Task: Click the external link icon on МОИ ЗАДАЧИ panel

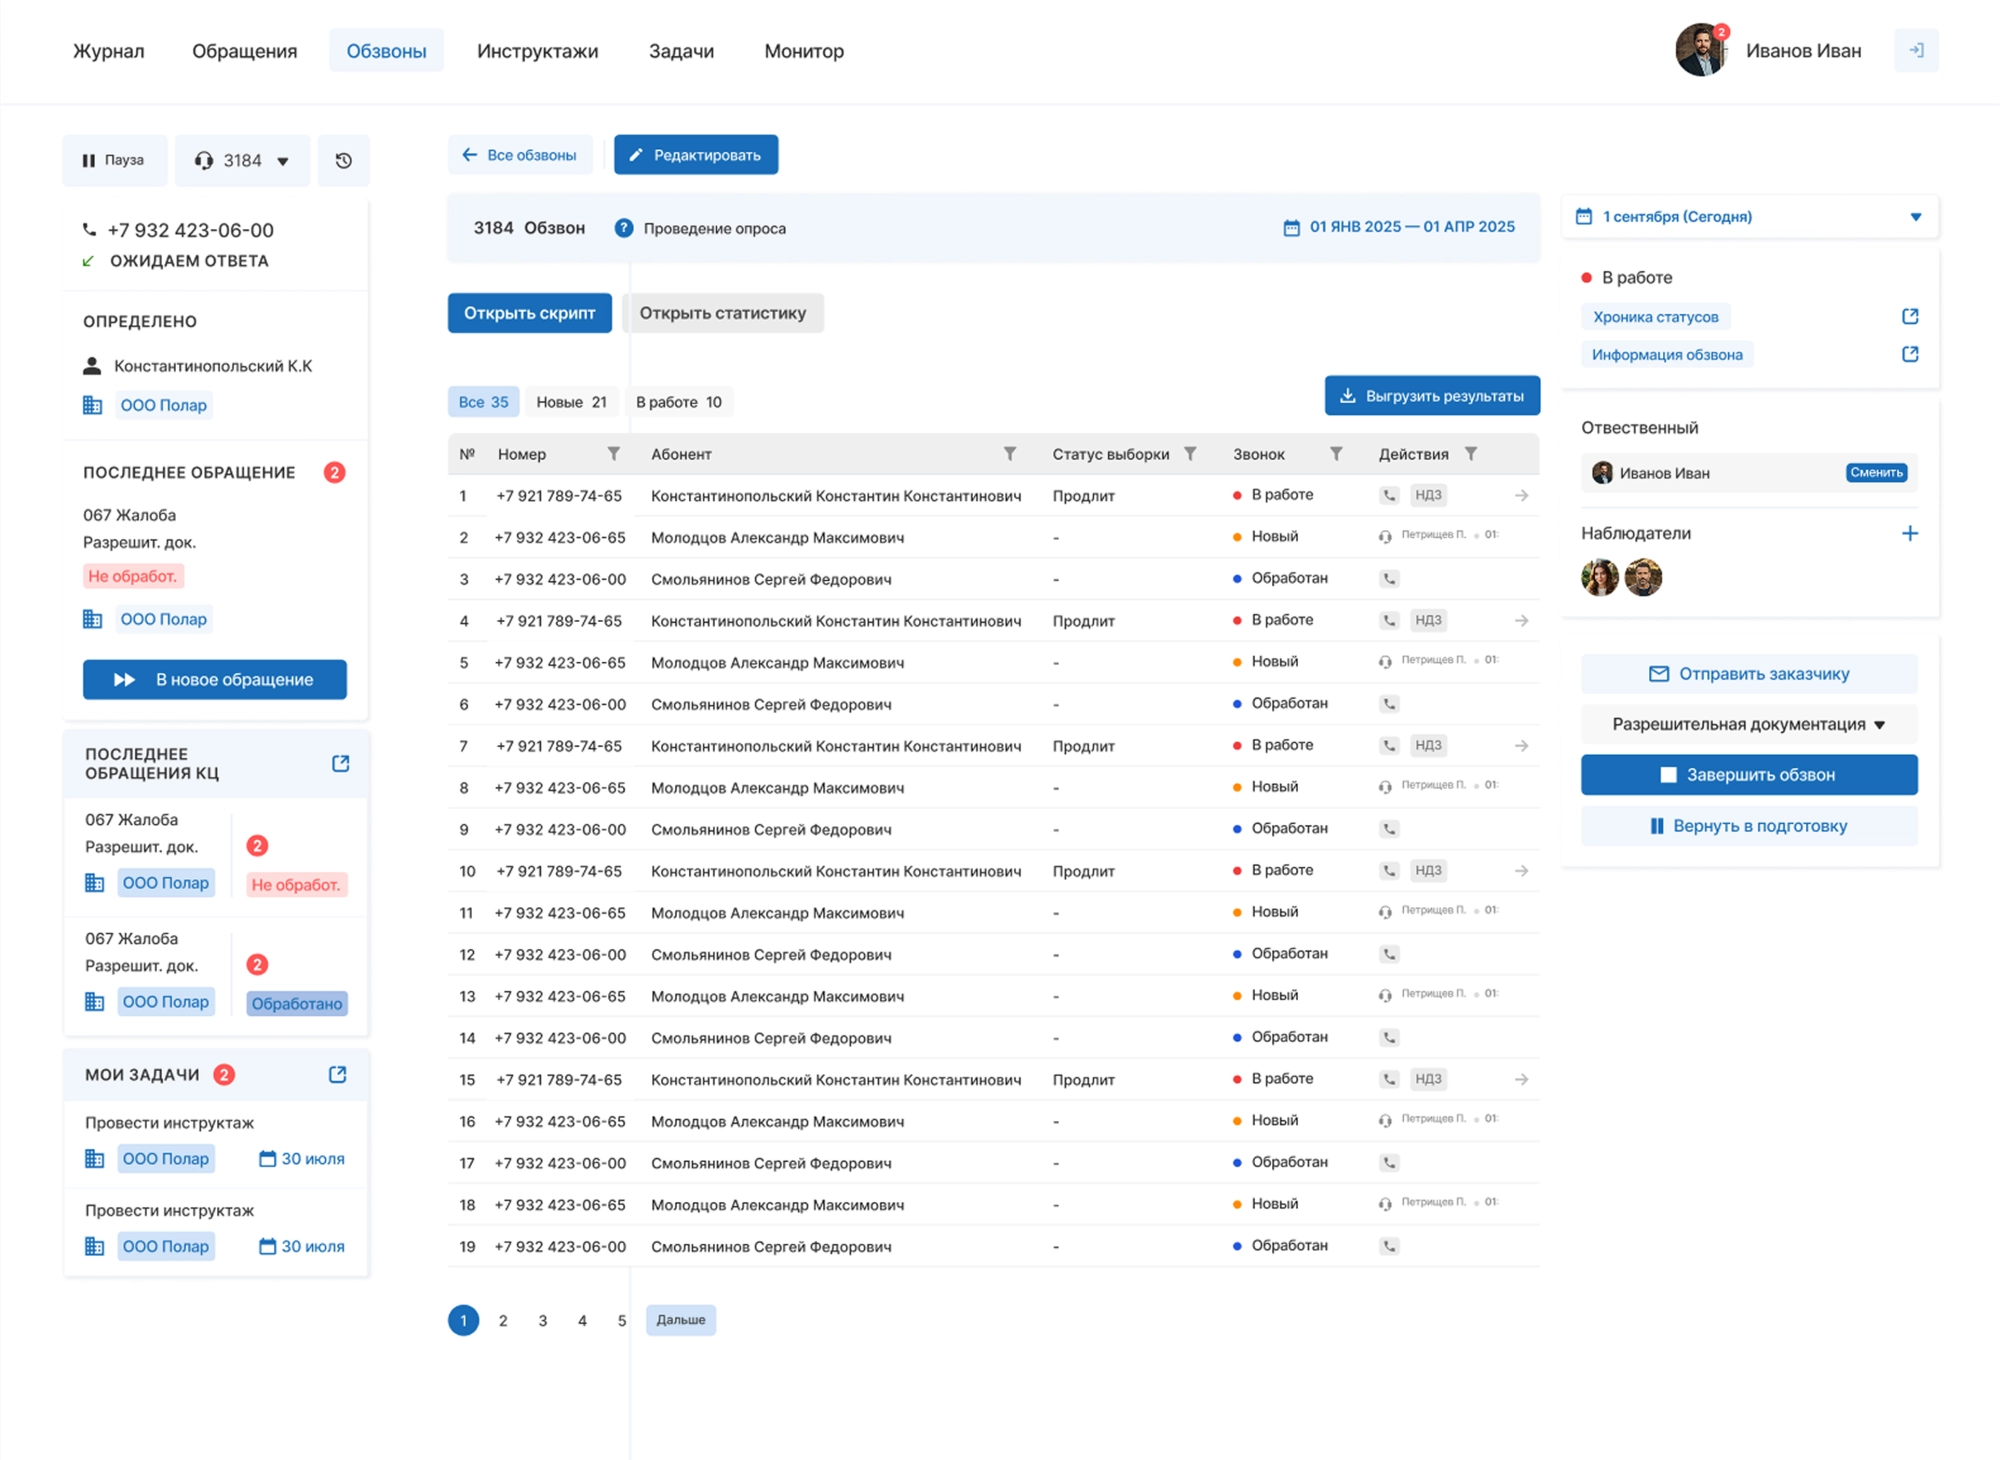Action: (x=337, y=1074)
